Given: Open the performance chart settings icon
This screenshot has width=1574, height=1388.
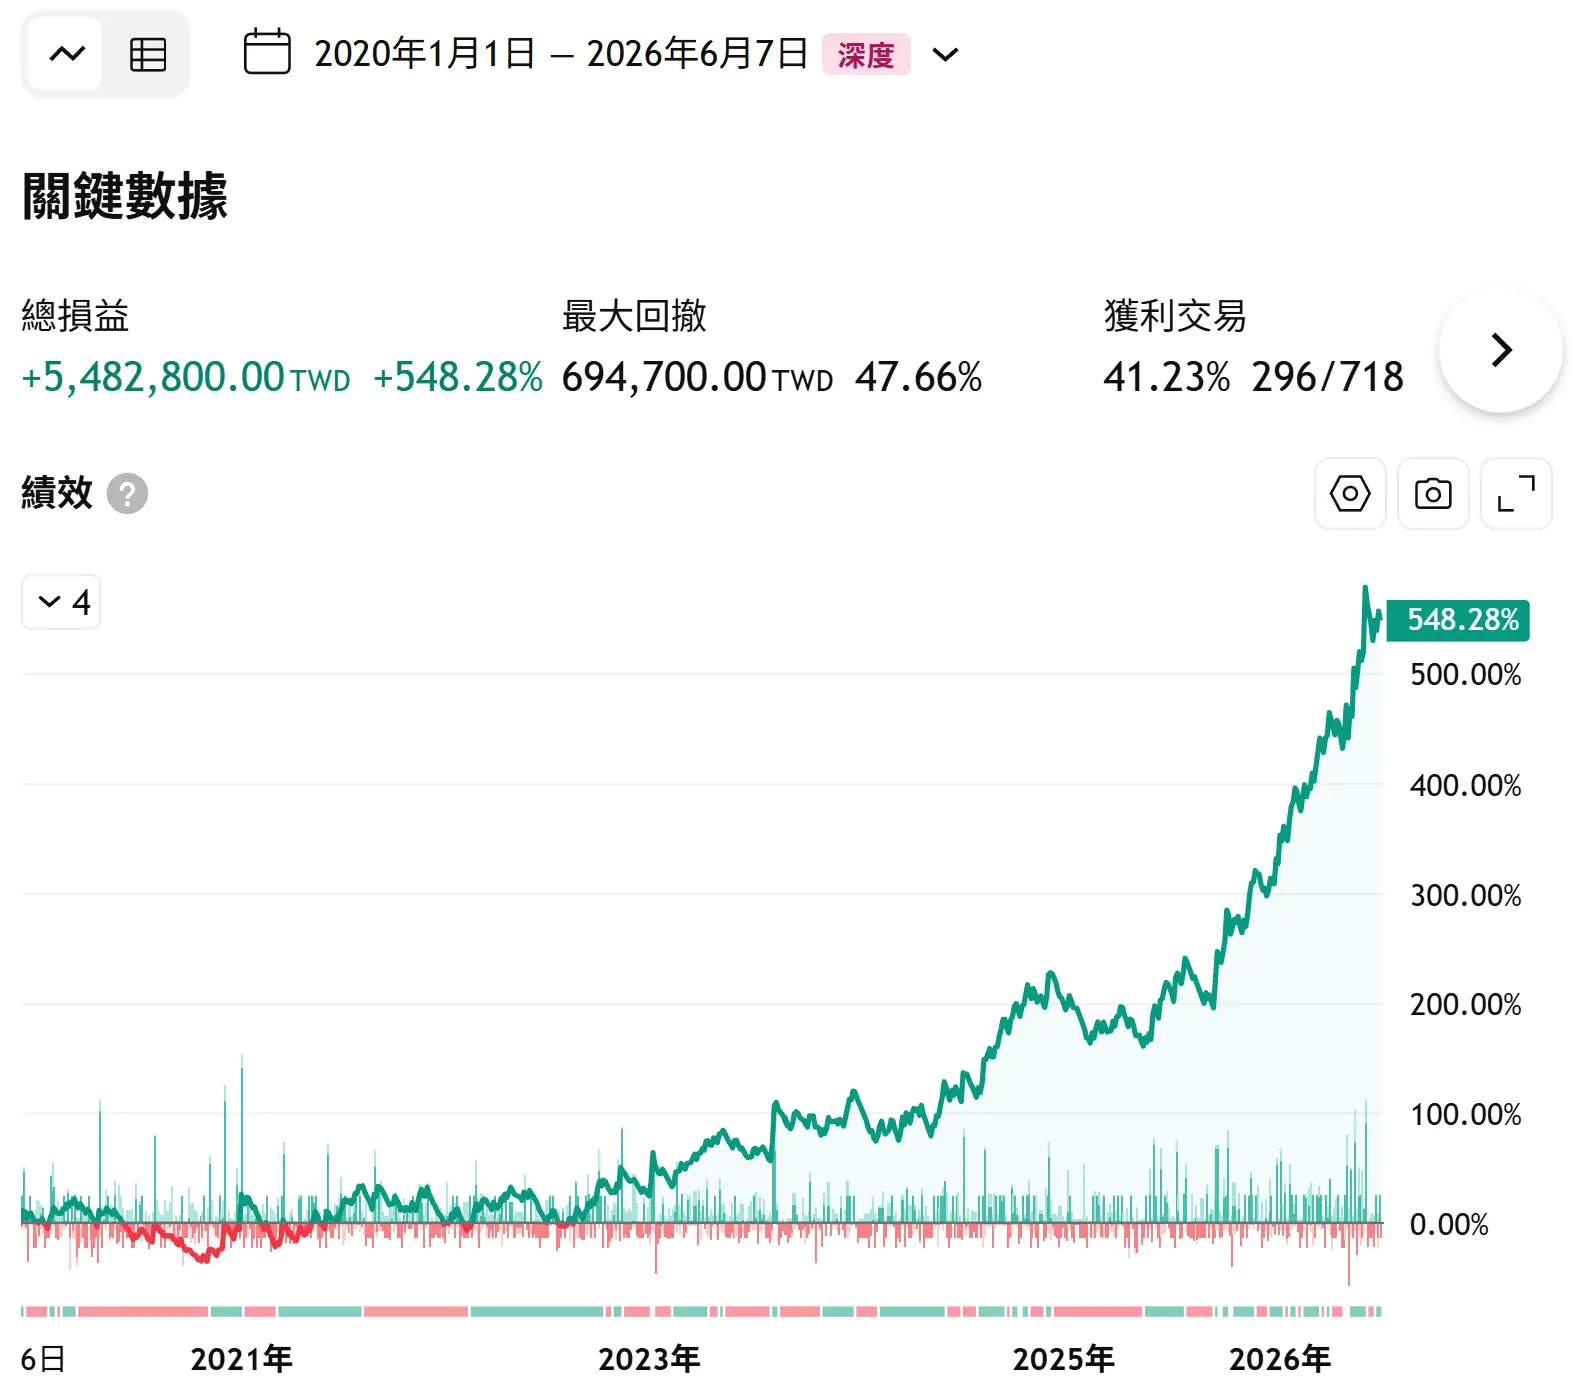Looking at the screenshot, I should point(1350,493).
